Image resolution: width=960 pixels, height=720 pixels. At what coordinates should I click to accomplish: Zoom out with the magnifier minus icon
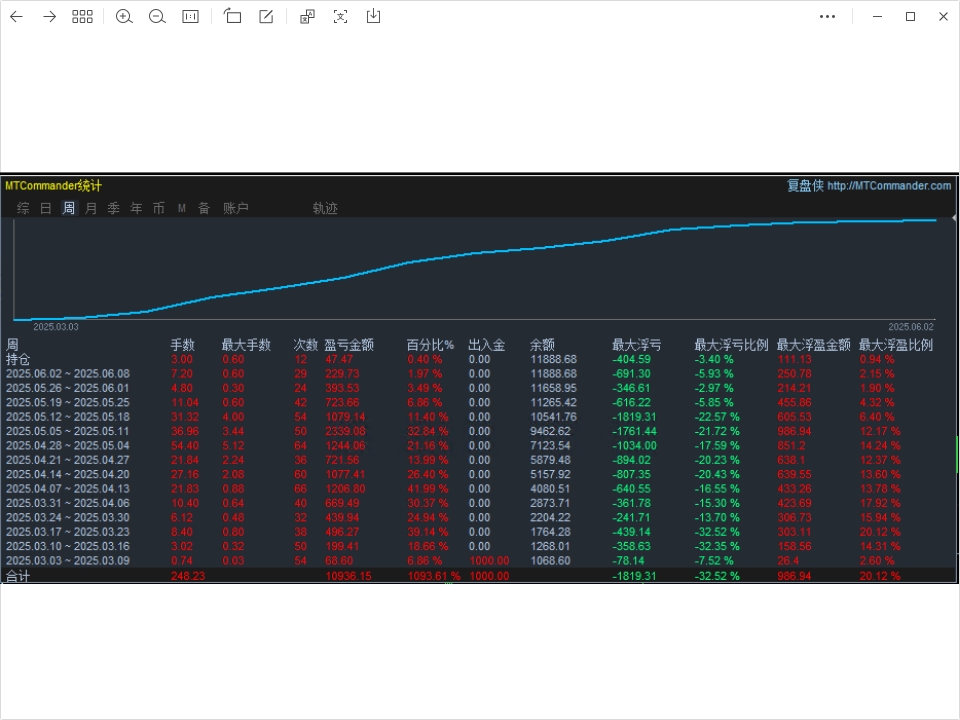pos(157,17)
